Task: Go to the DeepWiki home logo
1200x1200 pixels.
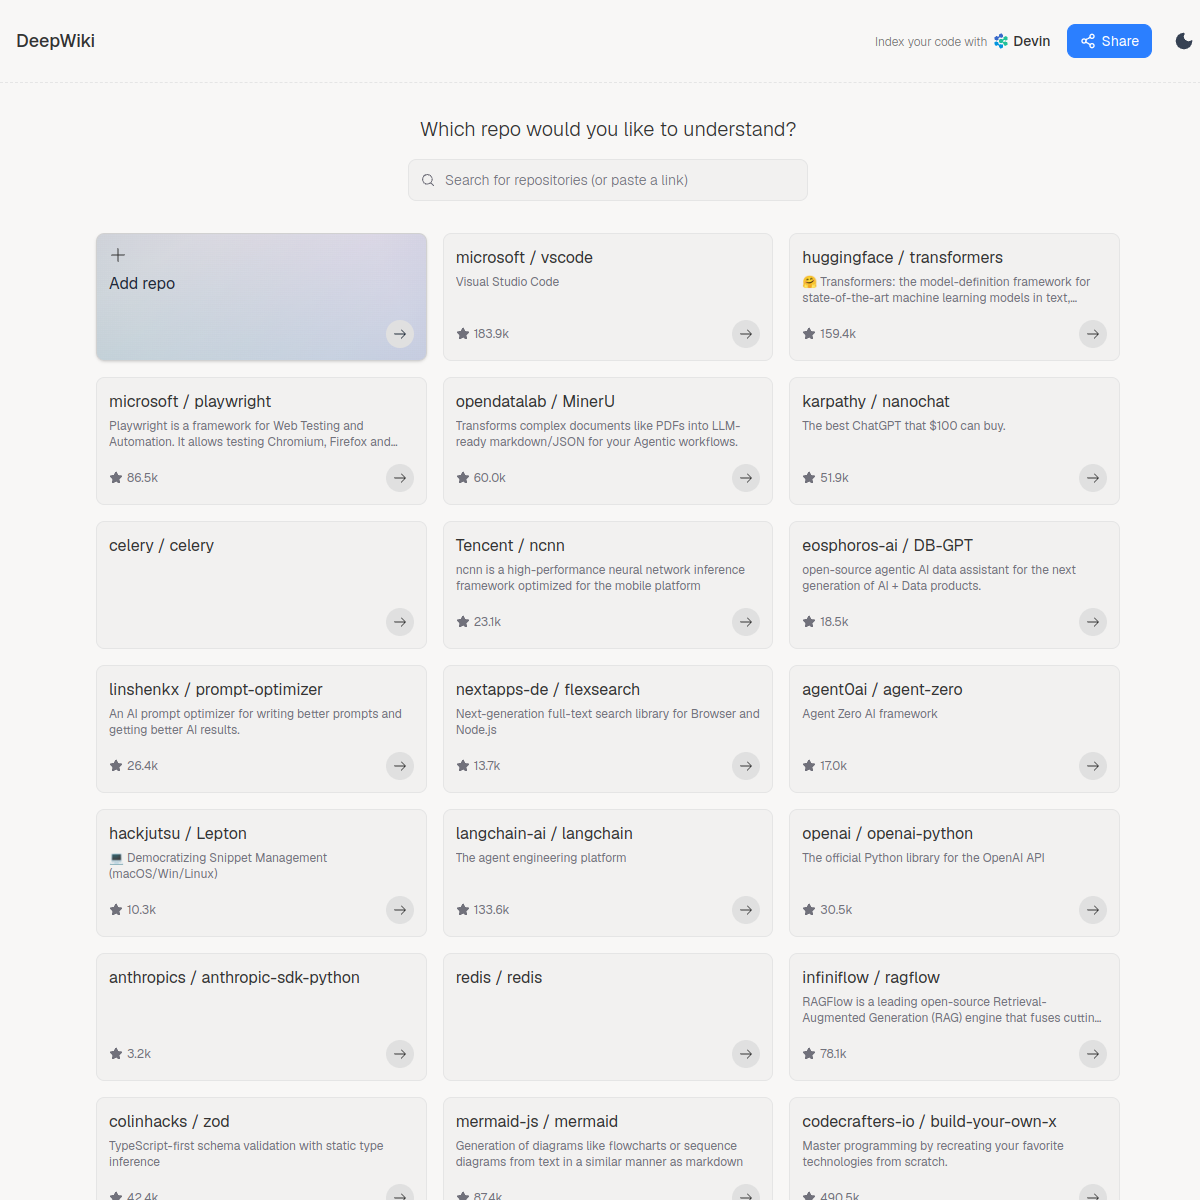Action: pos(56,41)
